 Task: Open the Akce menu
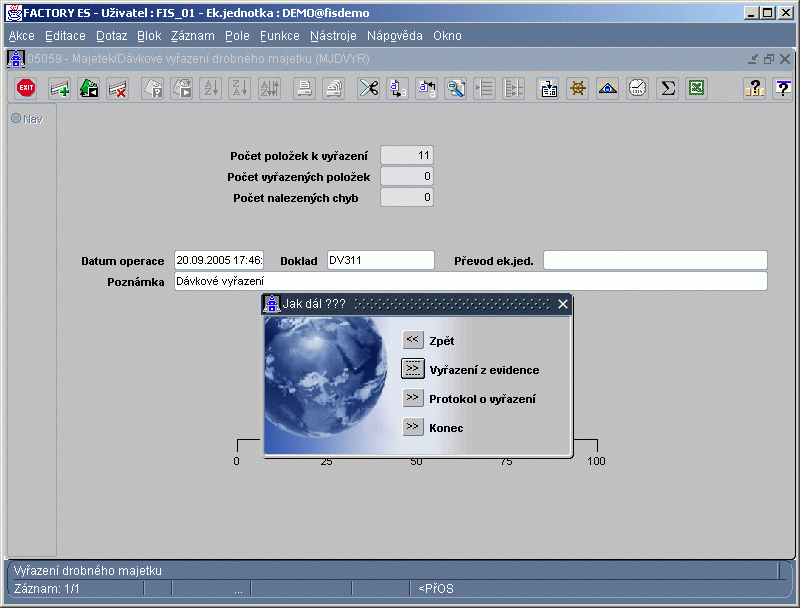(21, 35)
